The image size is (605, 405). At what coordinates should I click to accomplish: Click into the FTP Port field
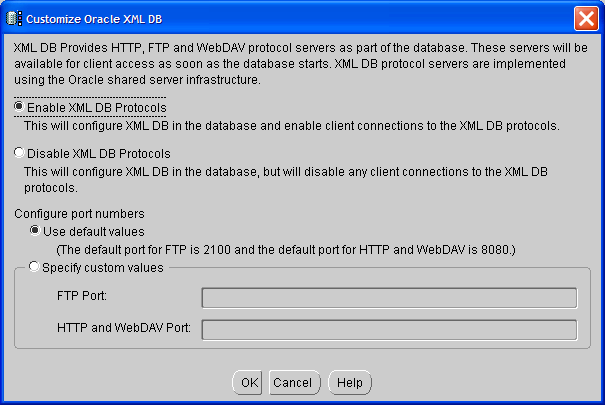[389, 297]
